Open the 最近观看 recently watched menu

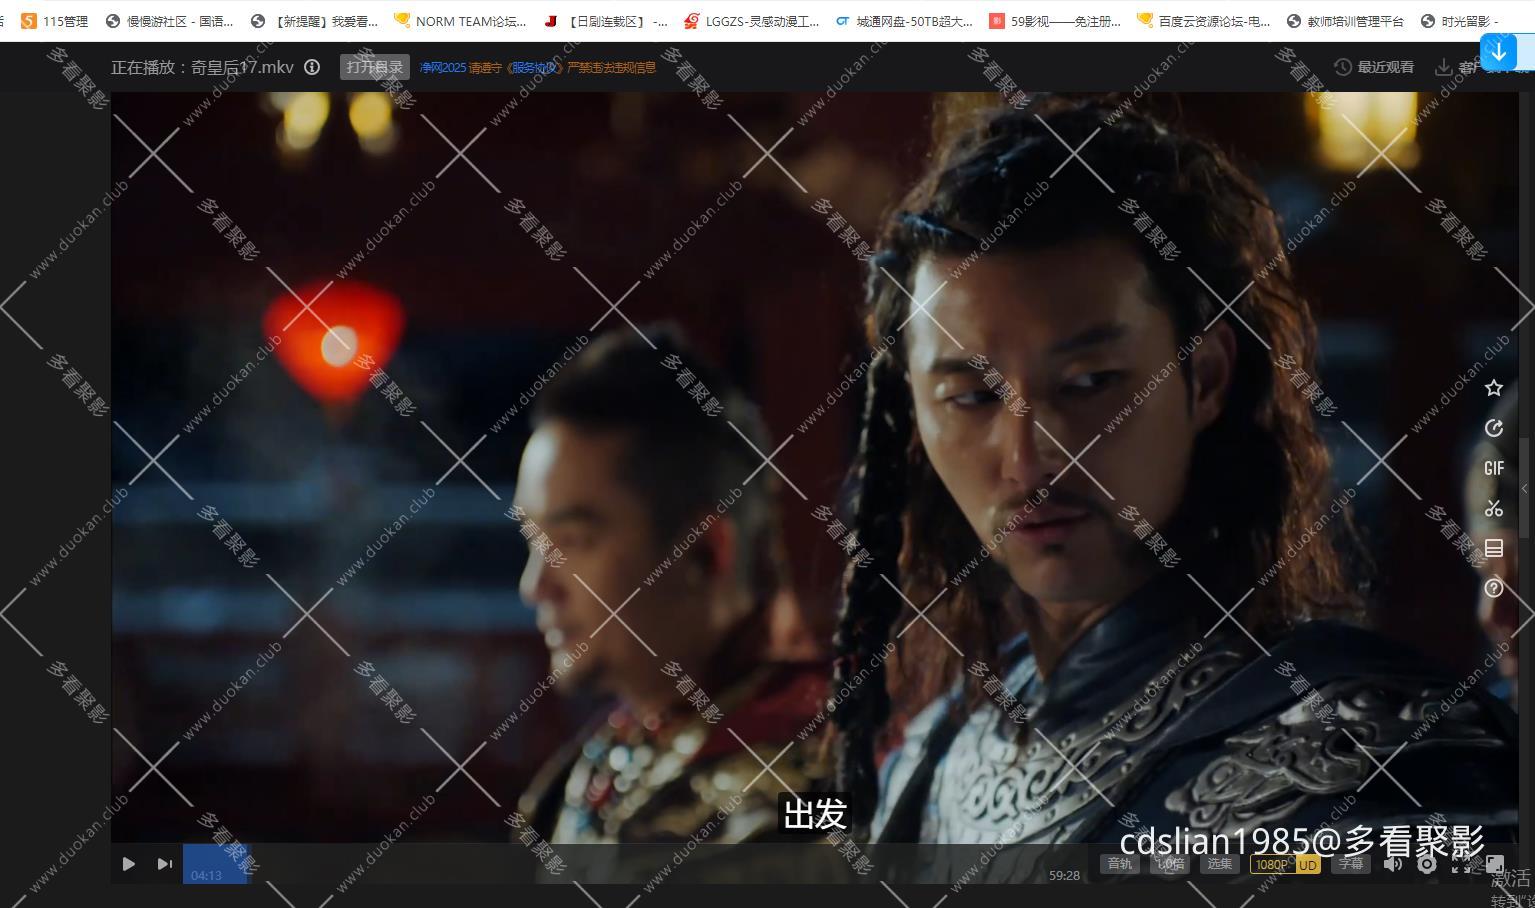pos(1375,67)
